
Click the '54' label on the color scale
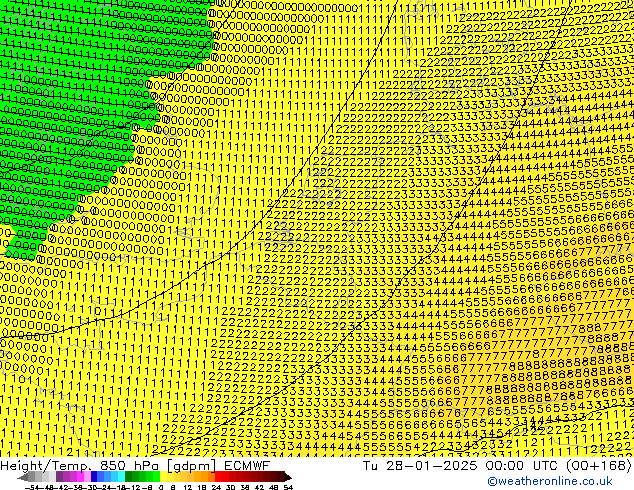click(288, 487)
